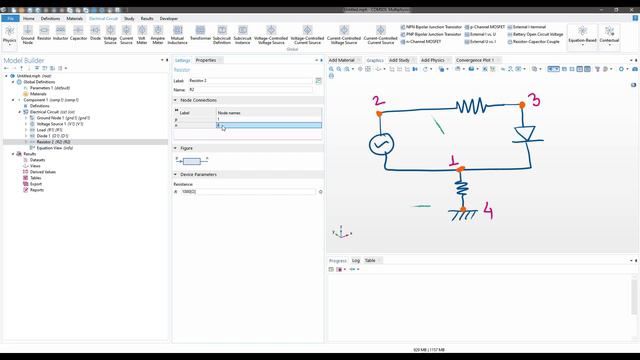640x360 pixels.
Task: Collapse the Results tree node
Action: tap(13, 154)
